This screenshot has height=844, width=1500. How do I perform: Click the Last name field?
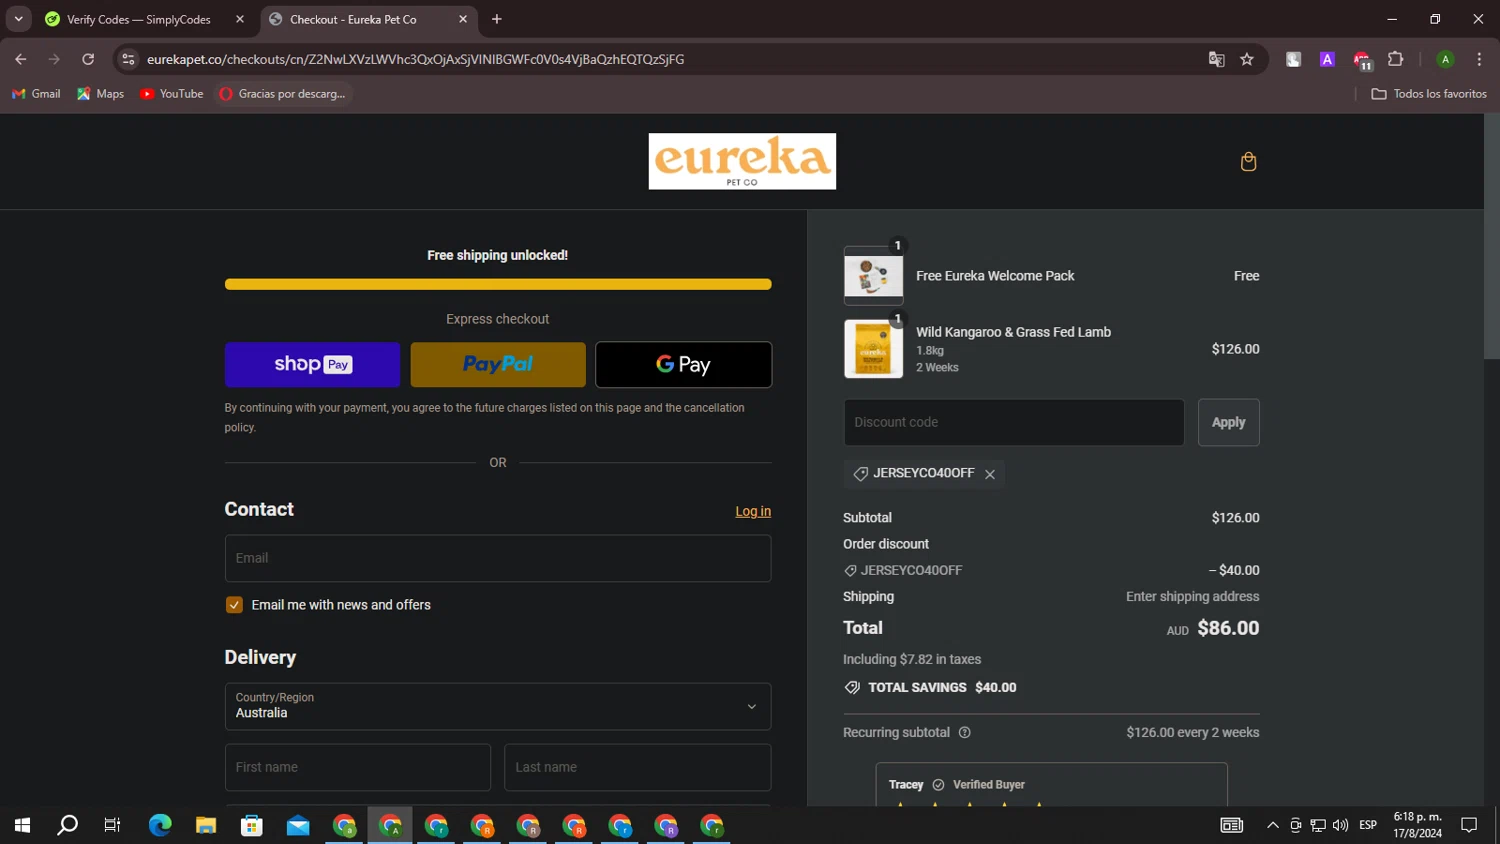pos(638,767)
